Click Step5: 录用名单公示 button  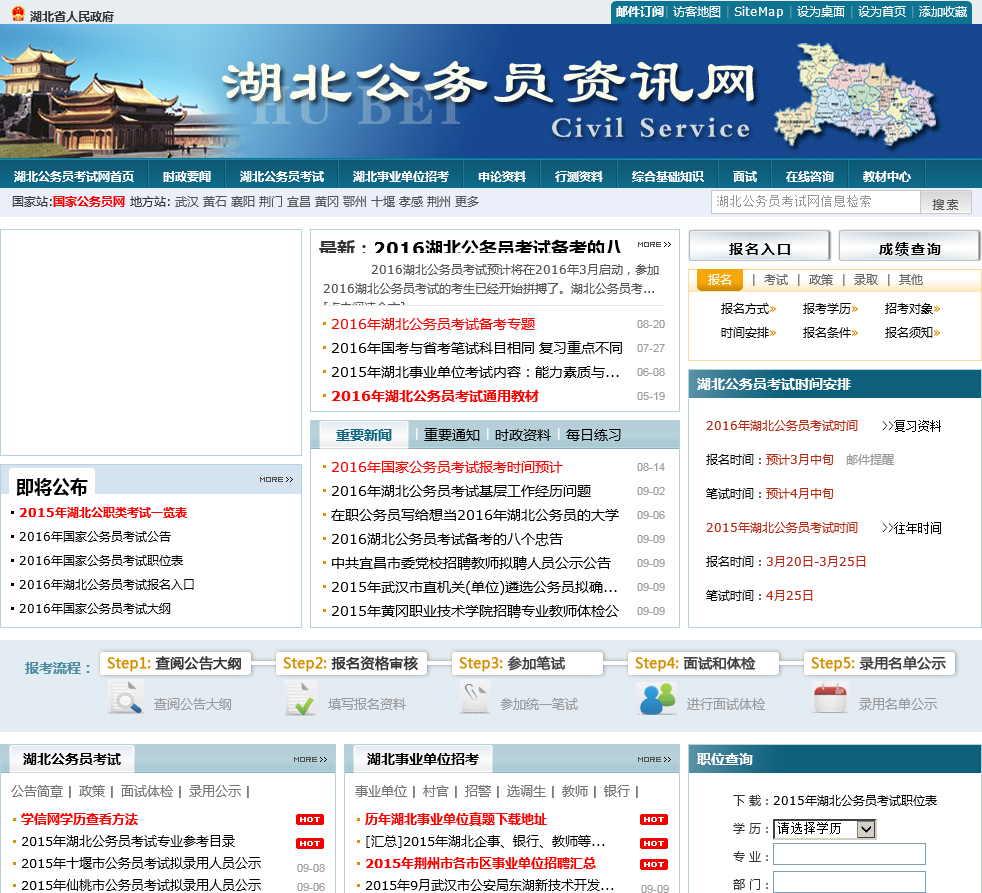click(x=879, y=664)
